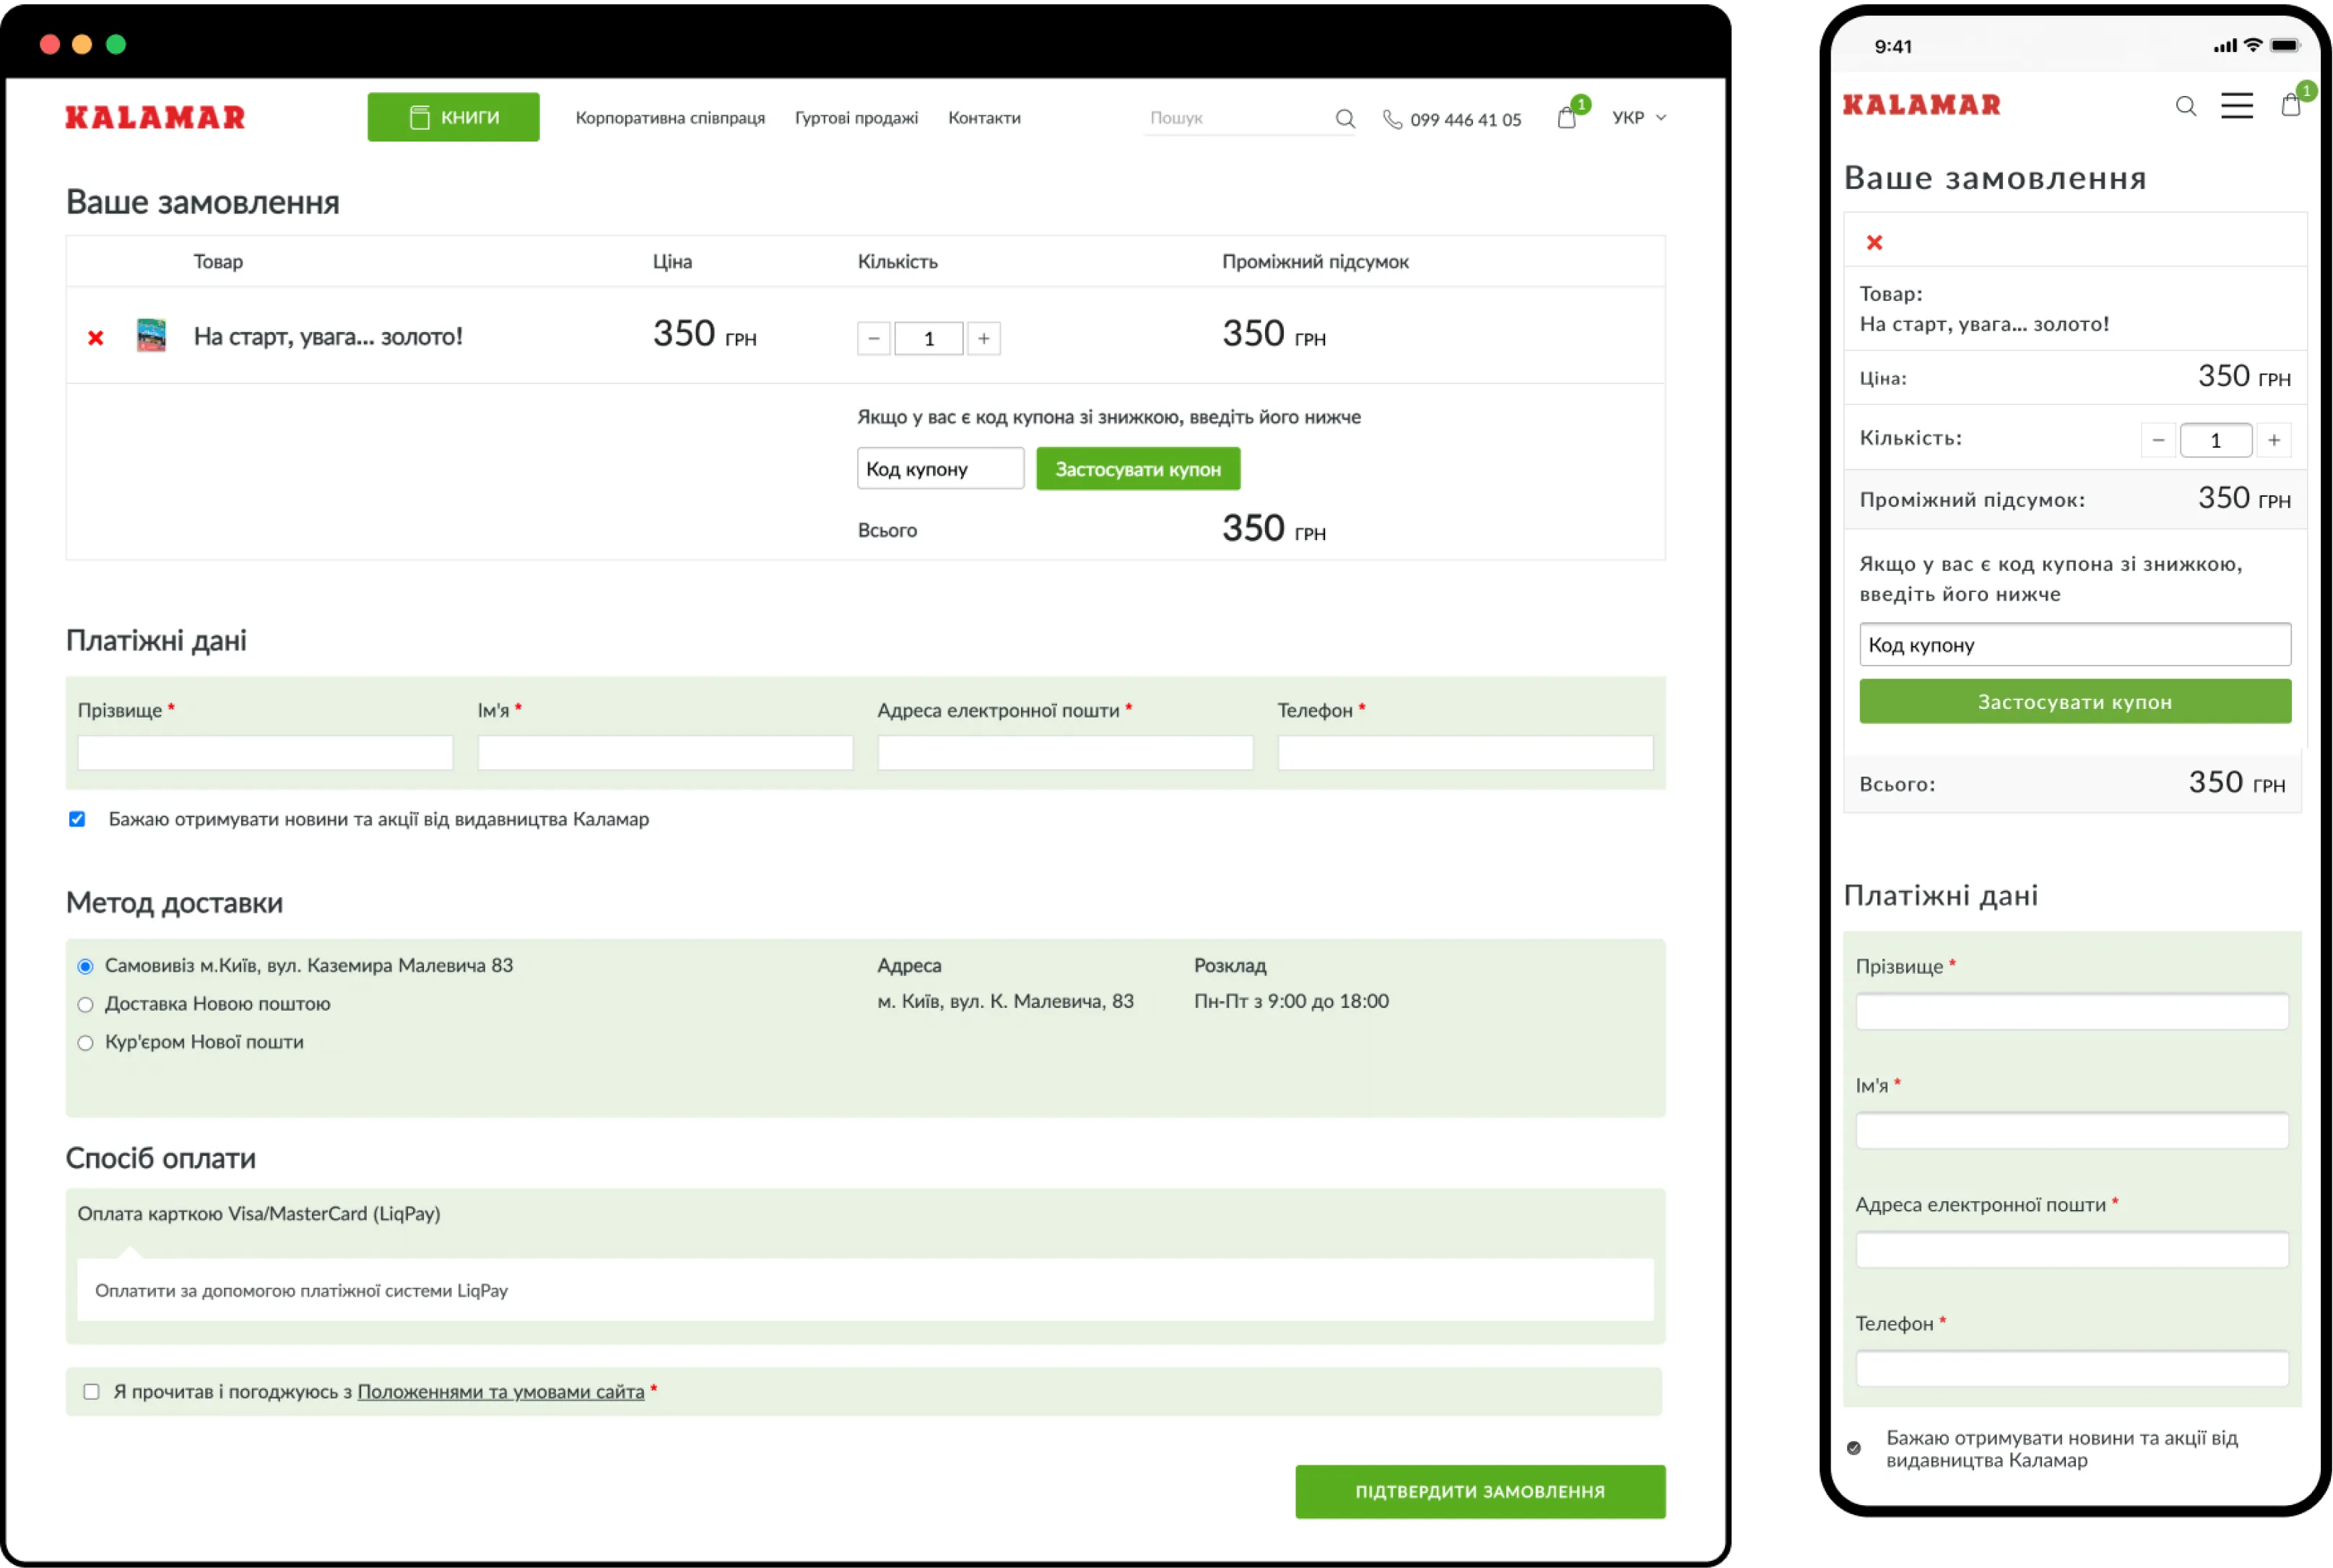Click the phone icon in header

[x=1392, y=120]
